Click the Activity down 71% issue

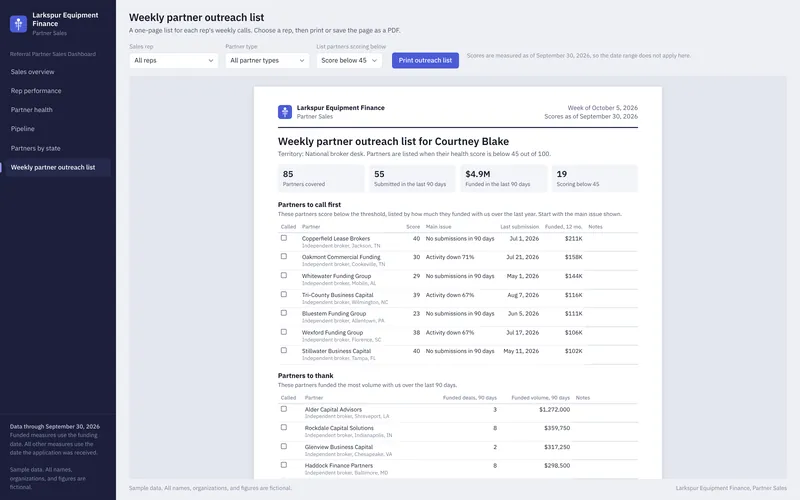[450, 257]
